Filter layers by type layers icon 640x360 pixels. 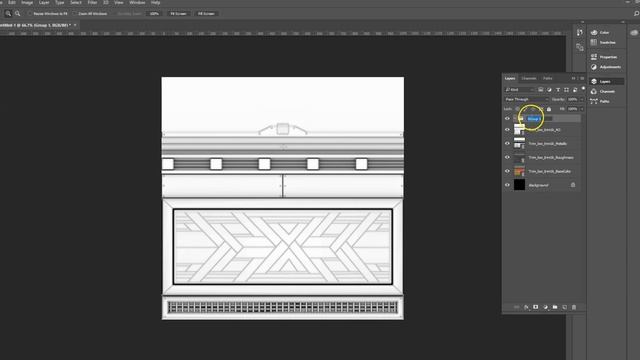[558, 89]
